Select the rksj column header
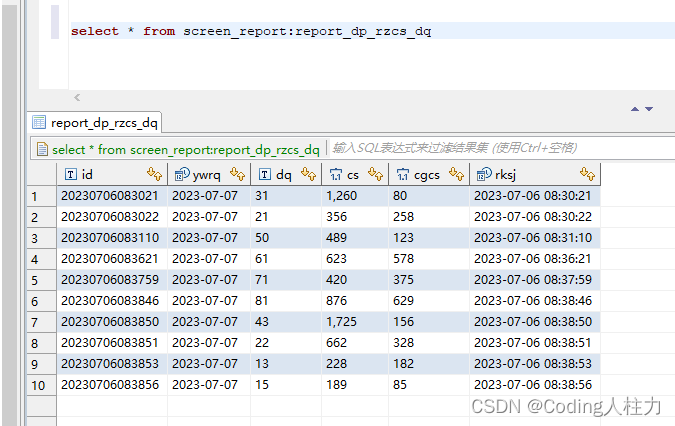 (x=535, y=174)
